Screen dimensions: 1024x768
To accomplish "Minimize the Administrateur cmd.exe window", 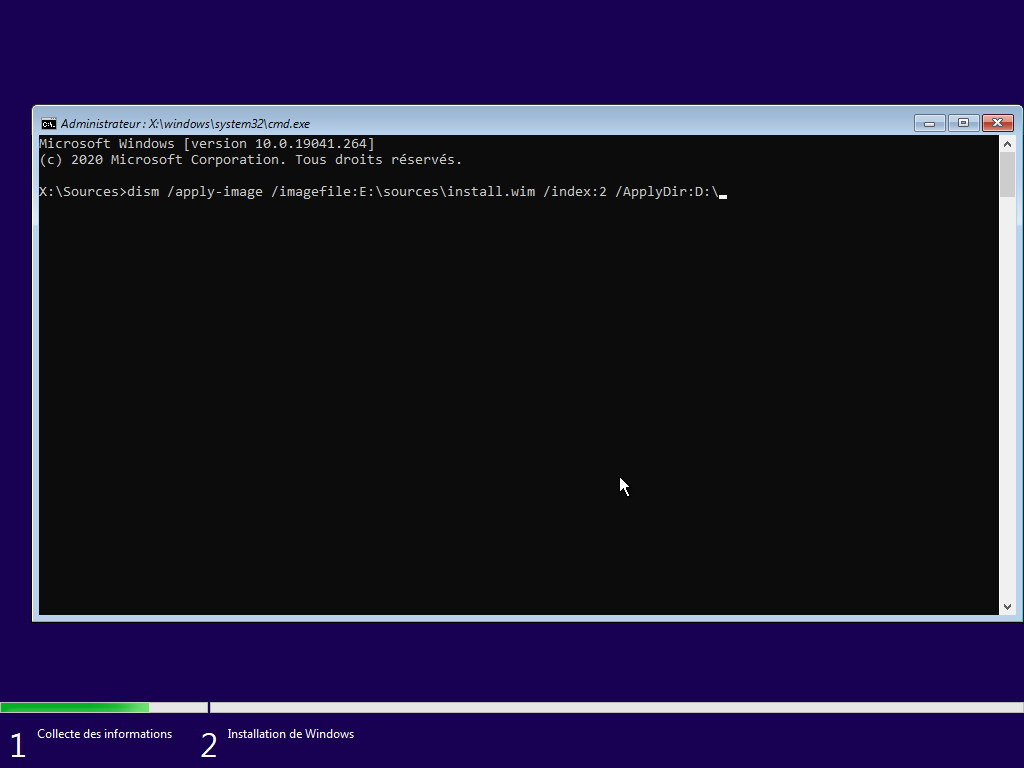I will 929,123.
